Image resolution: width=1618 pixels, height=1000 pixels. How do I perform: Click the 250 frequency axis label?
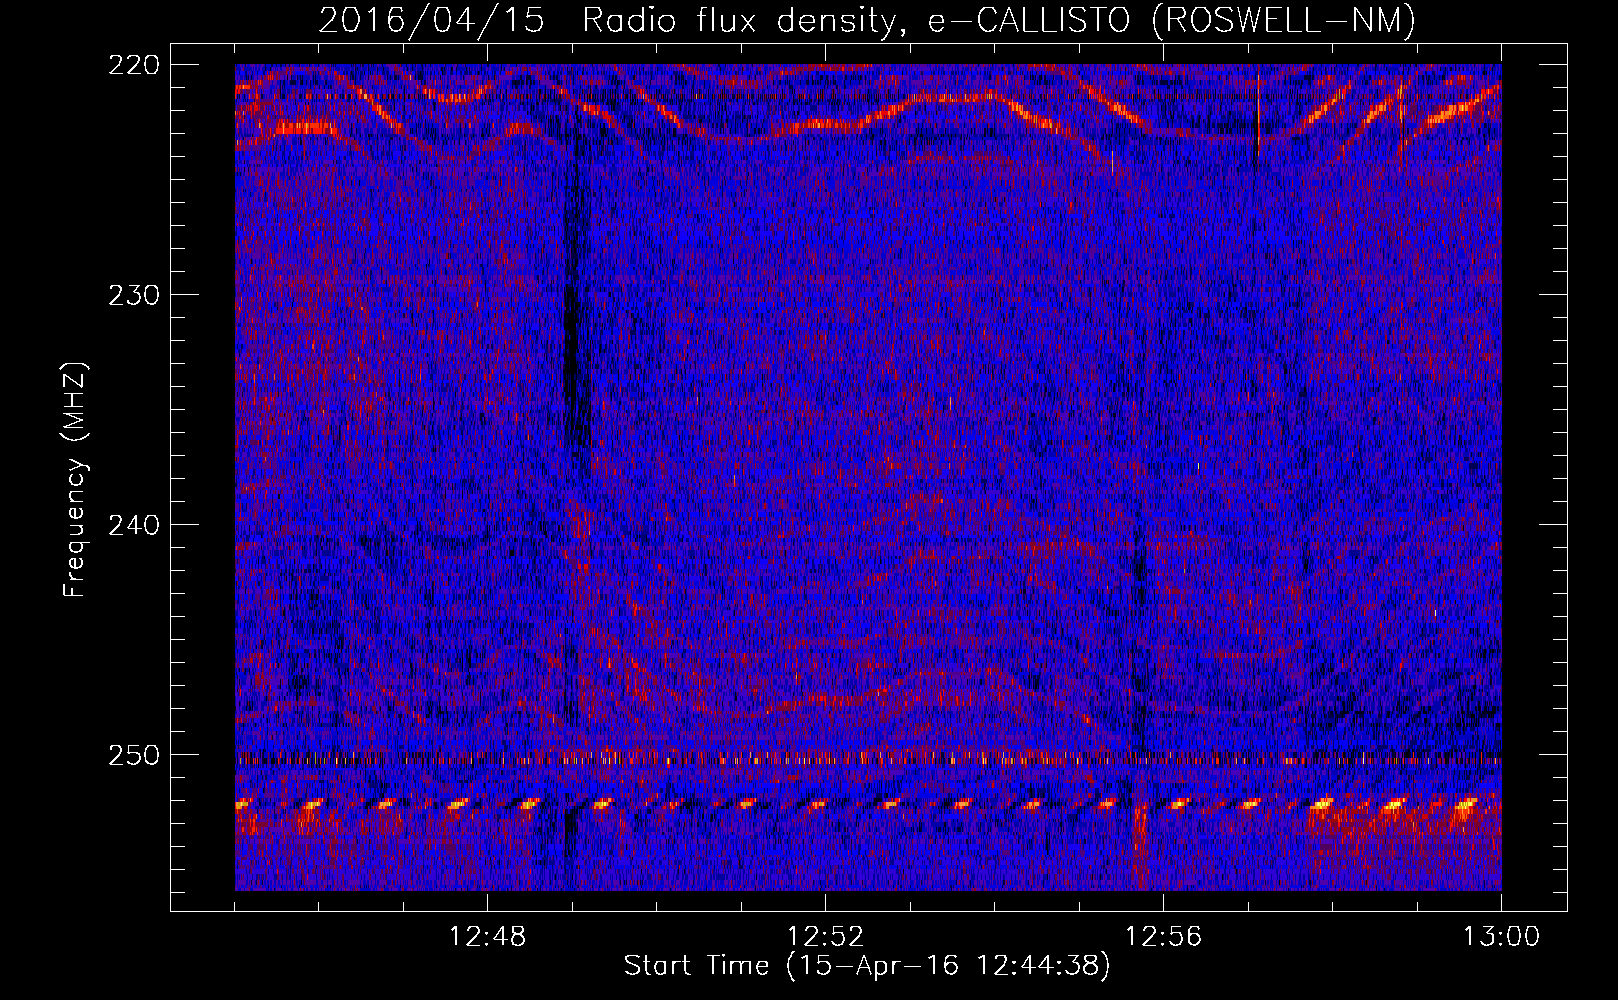pyautogui.click(x=133, y=755)
